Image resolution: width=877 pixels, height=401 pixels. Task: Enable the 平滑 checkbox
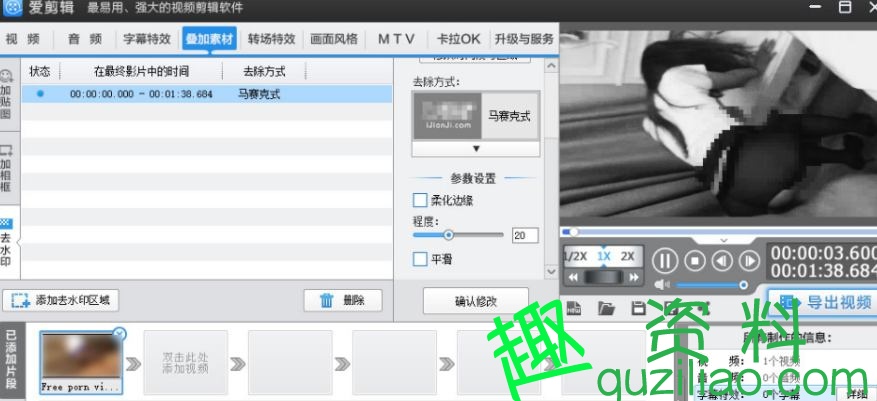click(419, 260)
